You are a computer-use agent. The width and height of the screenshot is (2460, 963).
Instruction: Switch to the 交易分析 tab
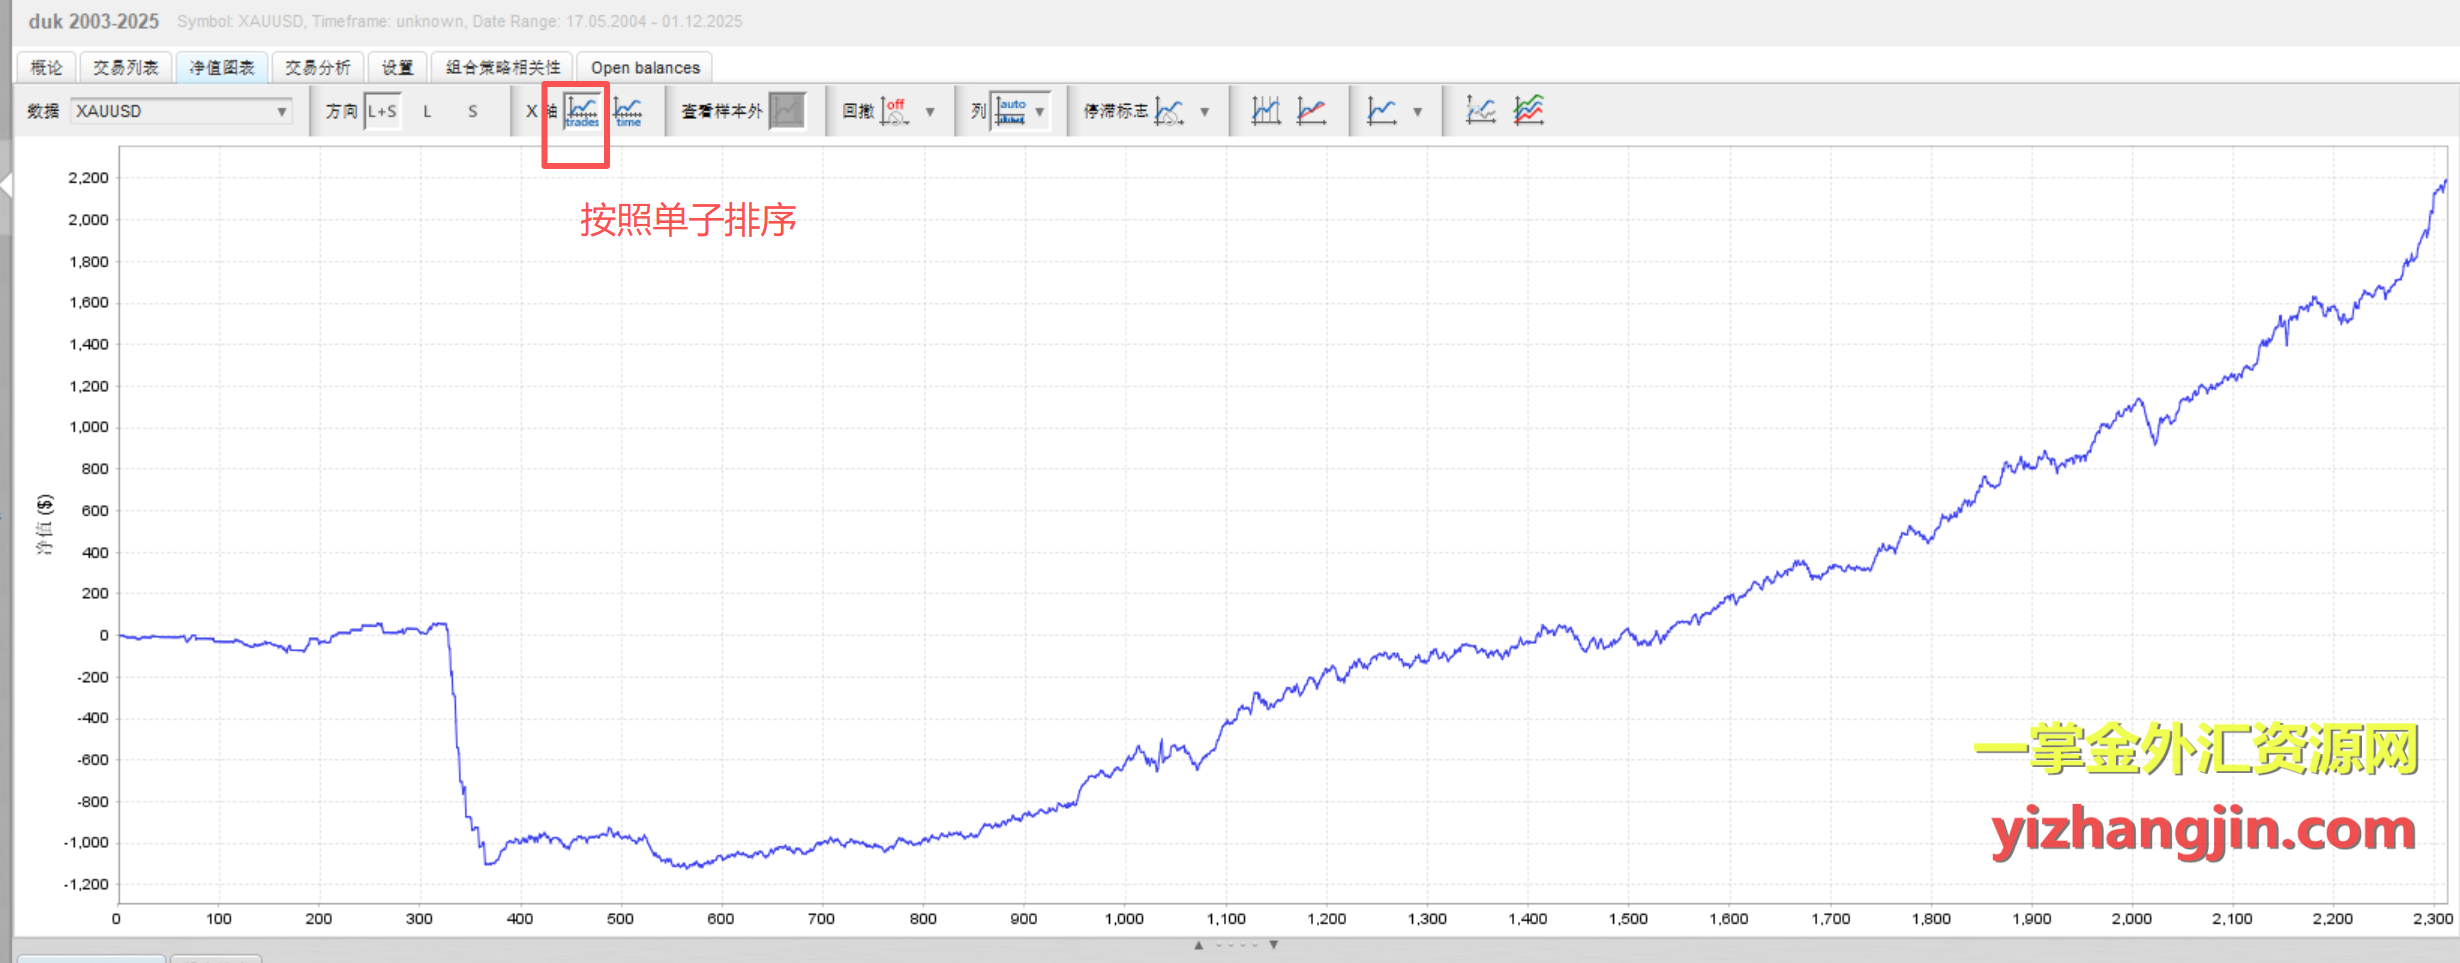click(x=317, y=67)
